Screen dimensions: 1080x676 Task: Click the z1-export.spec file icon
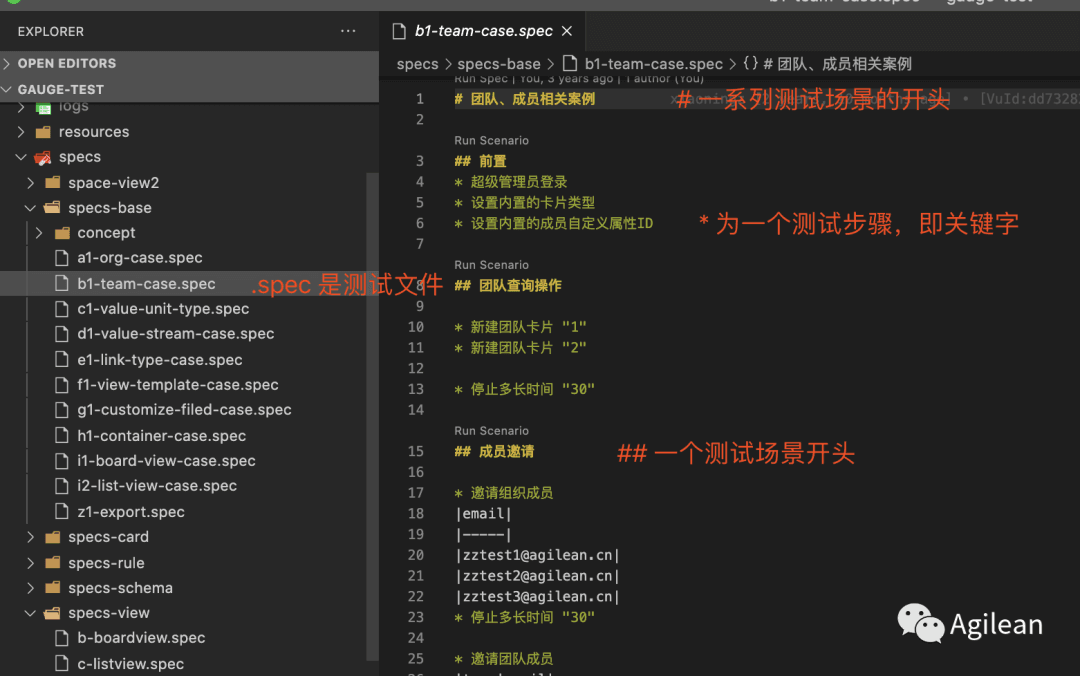[x=62, y=512]
